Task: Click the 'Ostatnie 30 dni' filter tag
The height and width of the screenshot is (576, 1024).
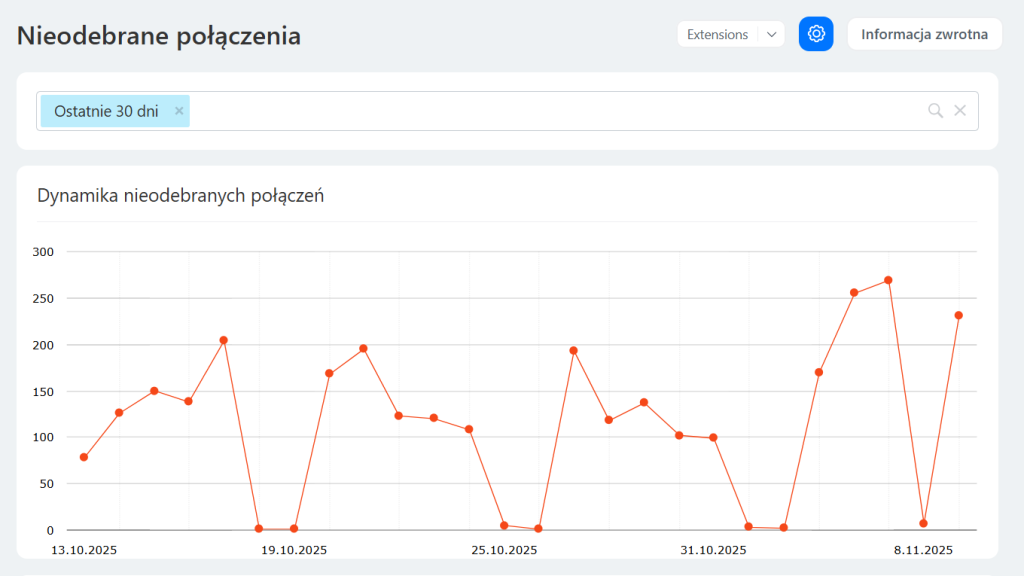Action: [x=106, y=111]
